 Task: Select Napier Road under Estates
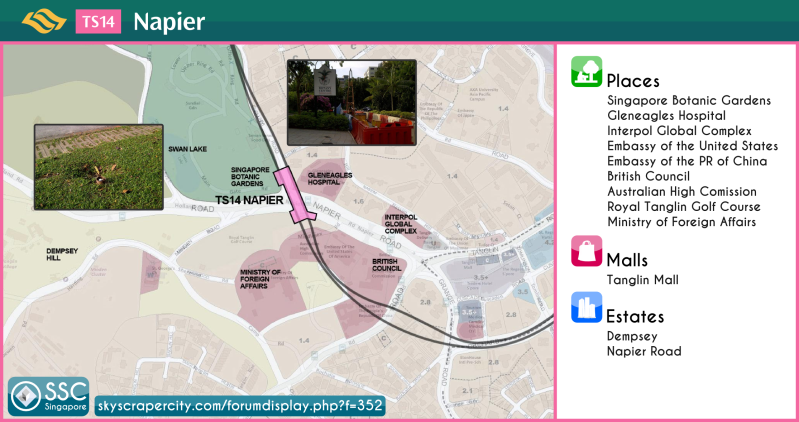644,351
